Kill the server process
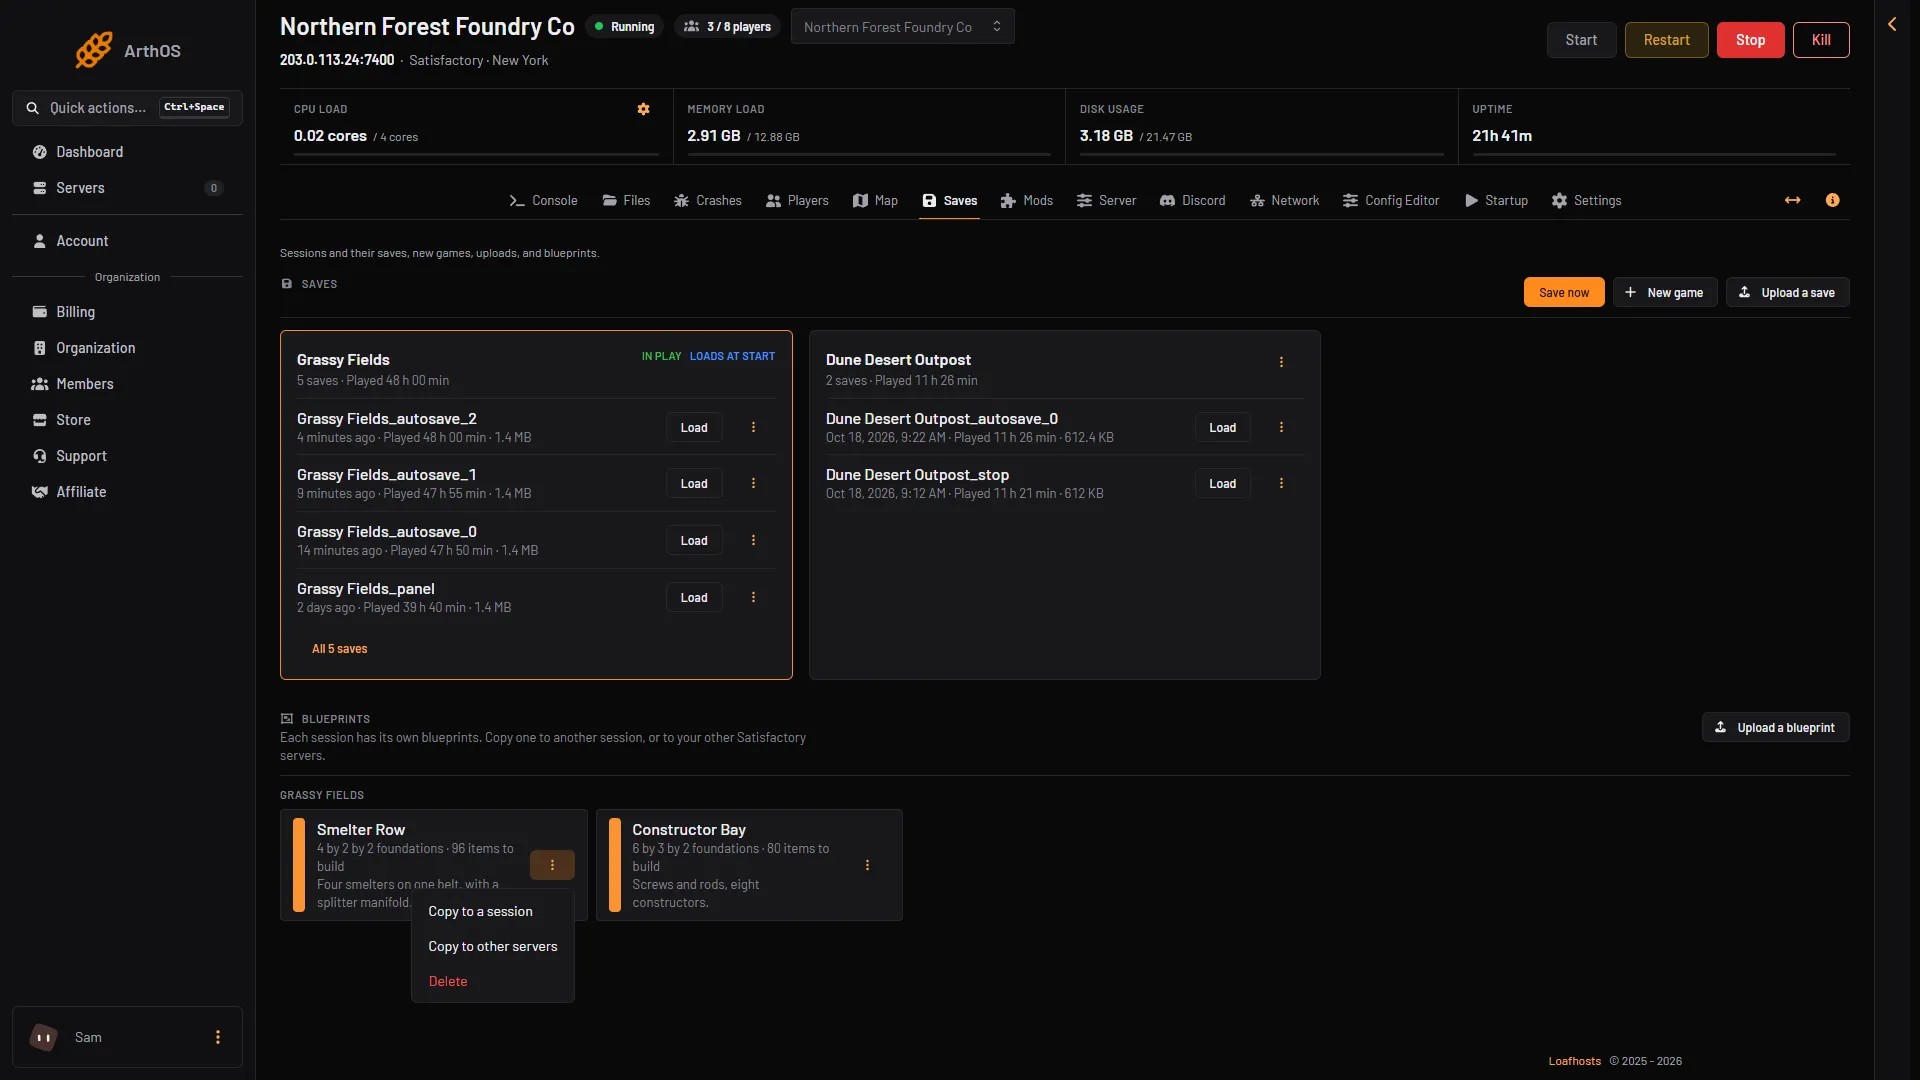 coord(1821,40)
